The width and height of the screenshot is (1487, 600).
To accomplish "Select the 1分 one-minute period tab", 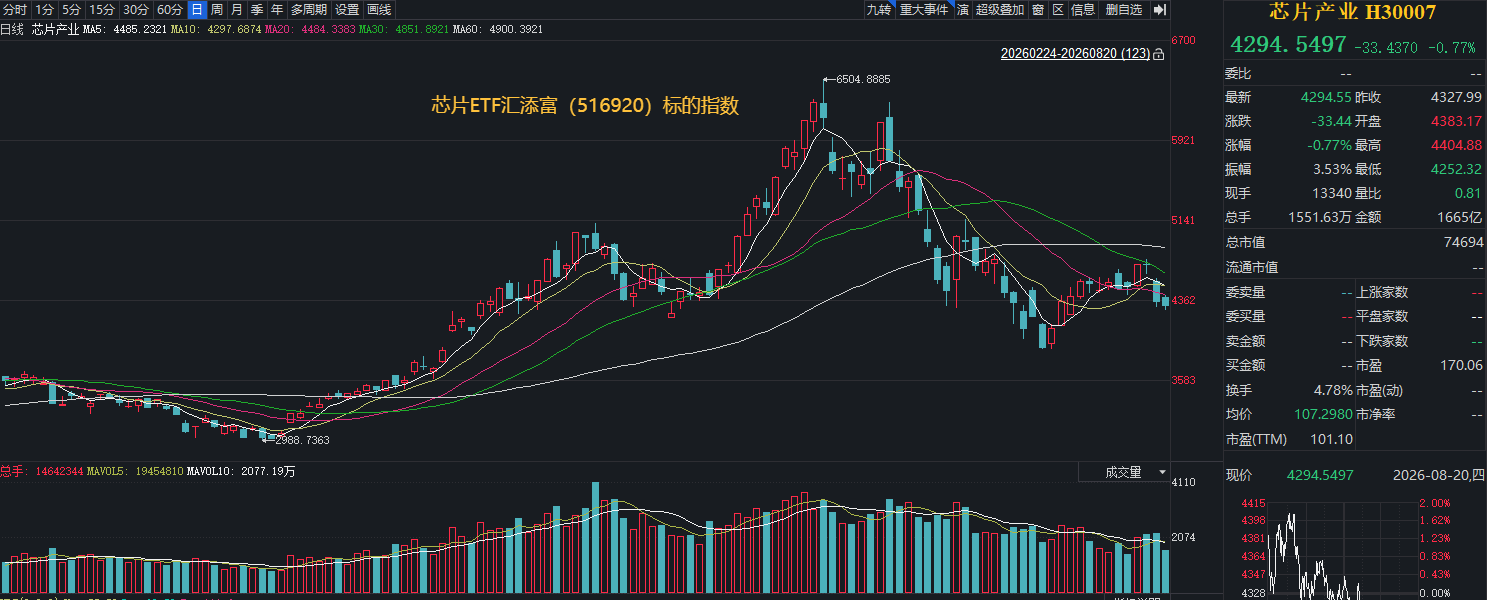I will [x=44, y=9].
